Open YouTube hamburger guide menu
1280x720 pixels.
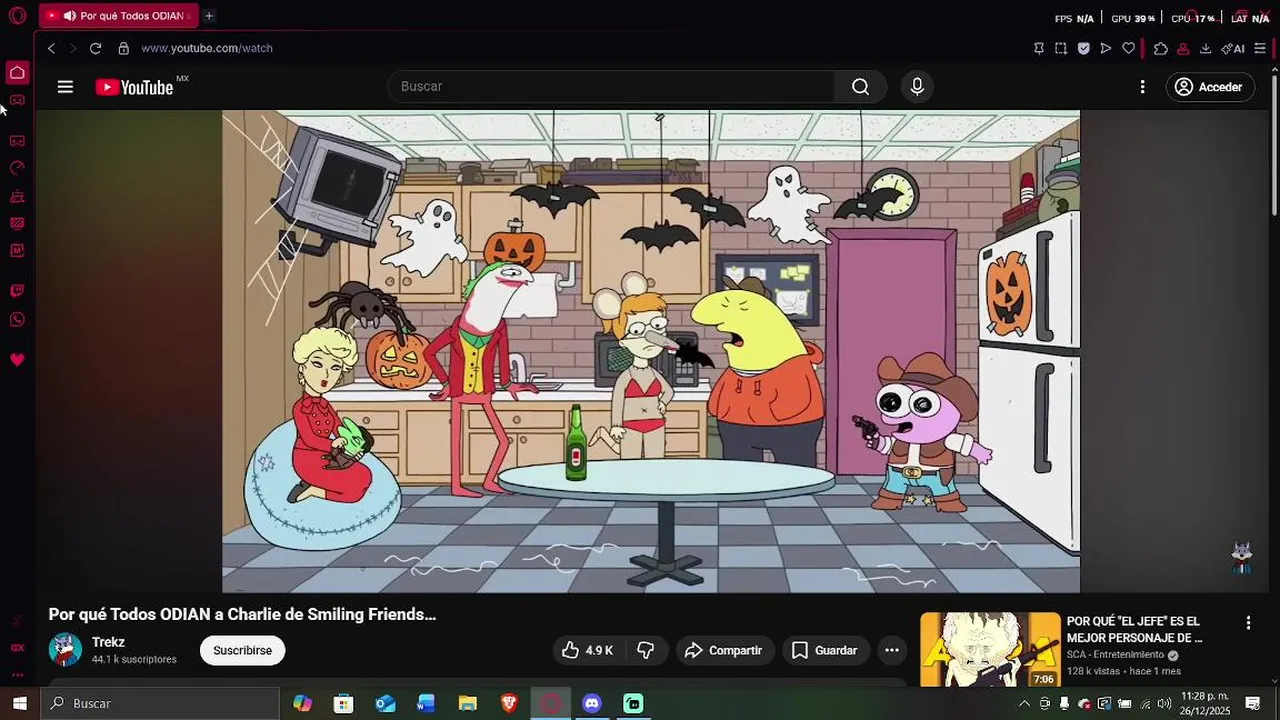pos(65,87)
